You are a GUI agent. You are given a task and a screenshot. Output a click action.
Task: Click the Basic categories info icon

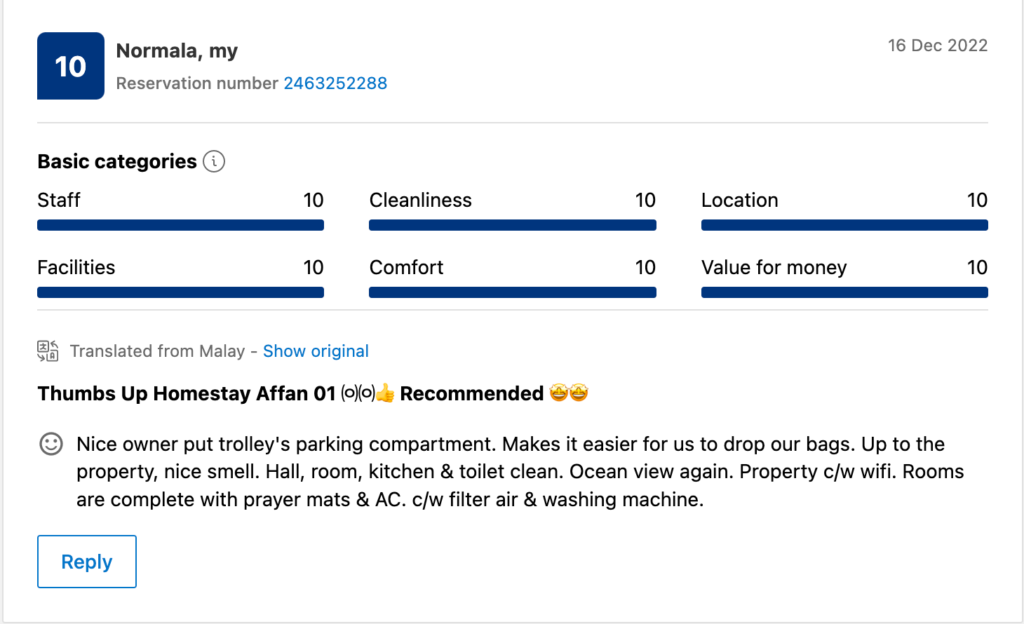tap(214, 161)
